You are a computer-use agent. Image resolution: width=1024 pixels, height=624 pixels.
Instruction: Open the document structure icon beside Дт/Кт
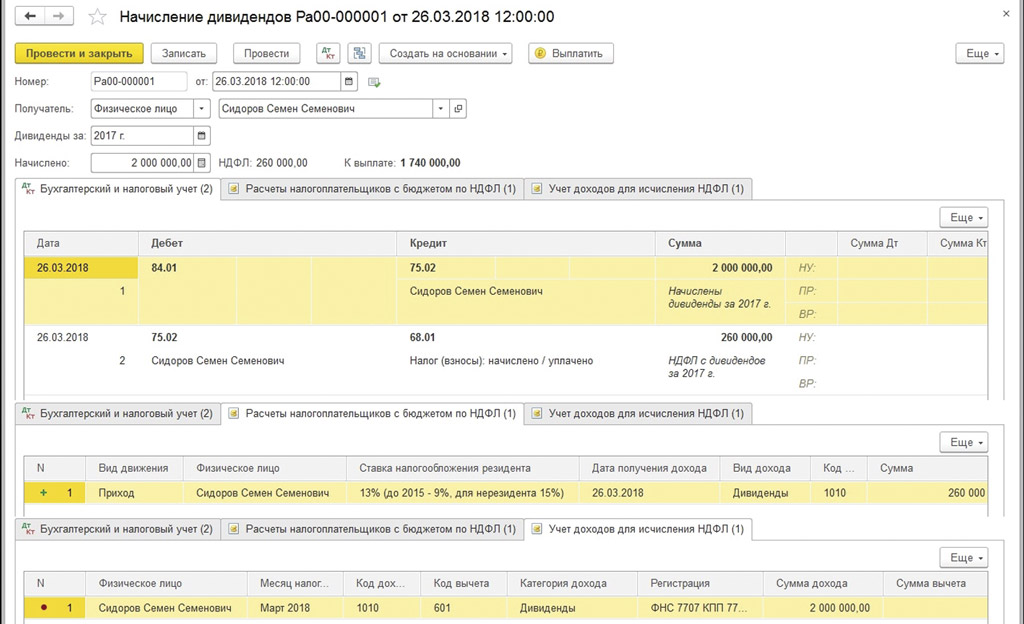click(359, 54)
